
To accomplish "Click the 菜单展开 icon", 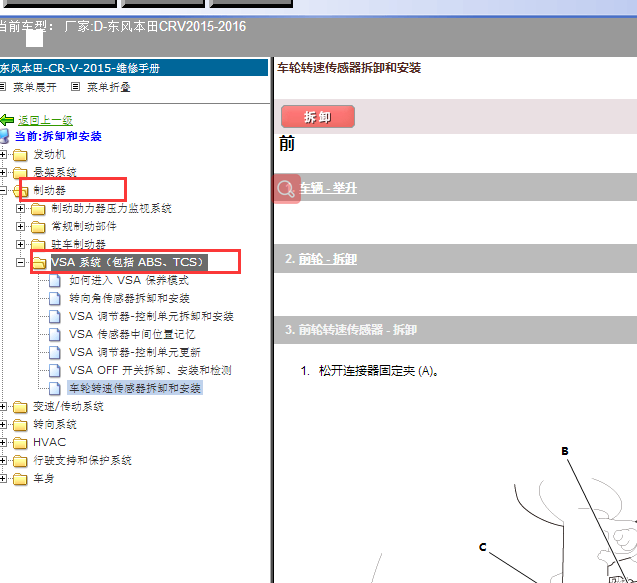I will click(x=2, y=87).
